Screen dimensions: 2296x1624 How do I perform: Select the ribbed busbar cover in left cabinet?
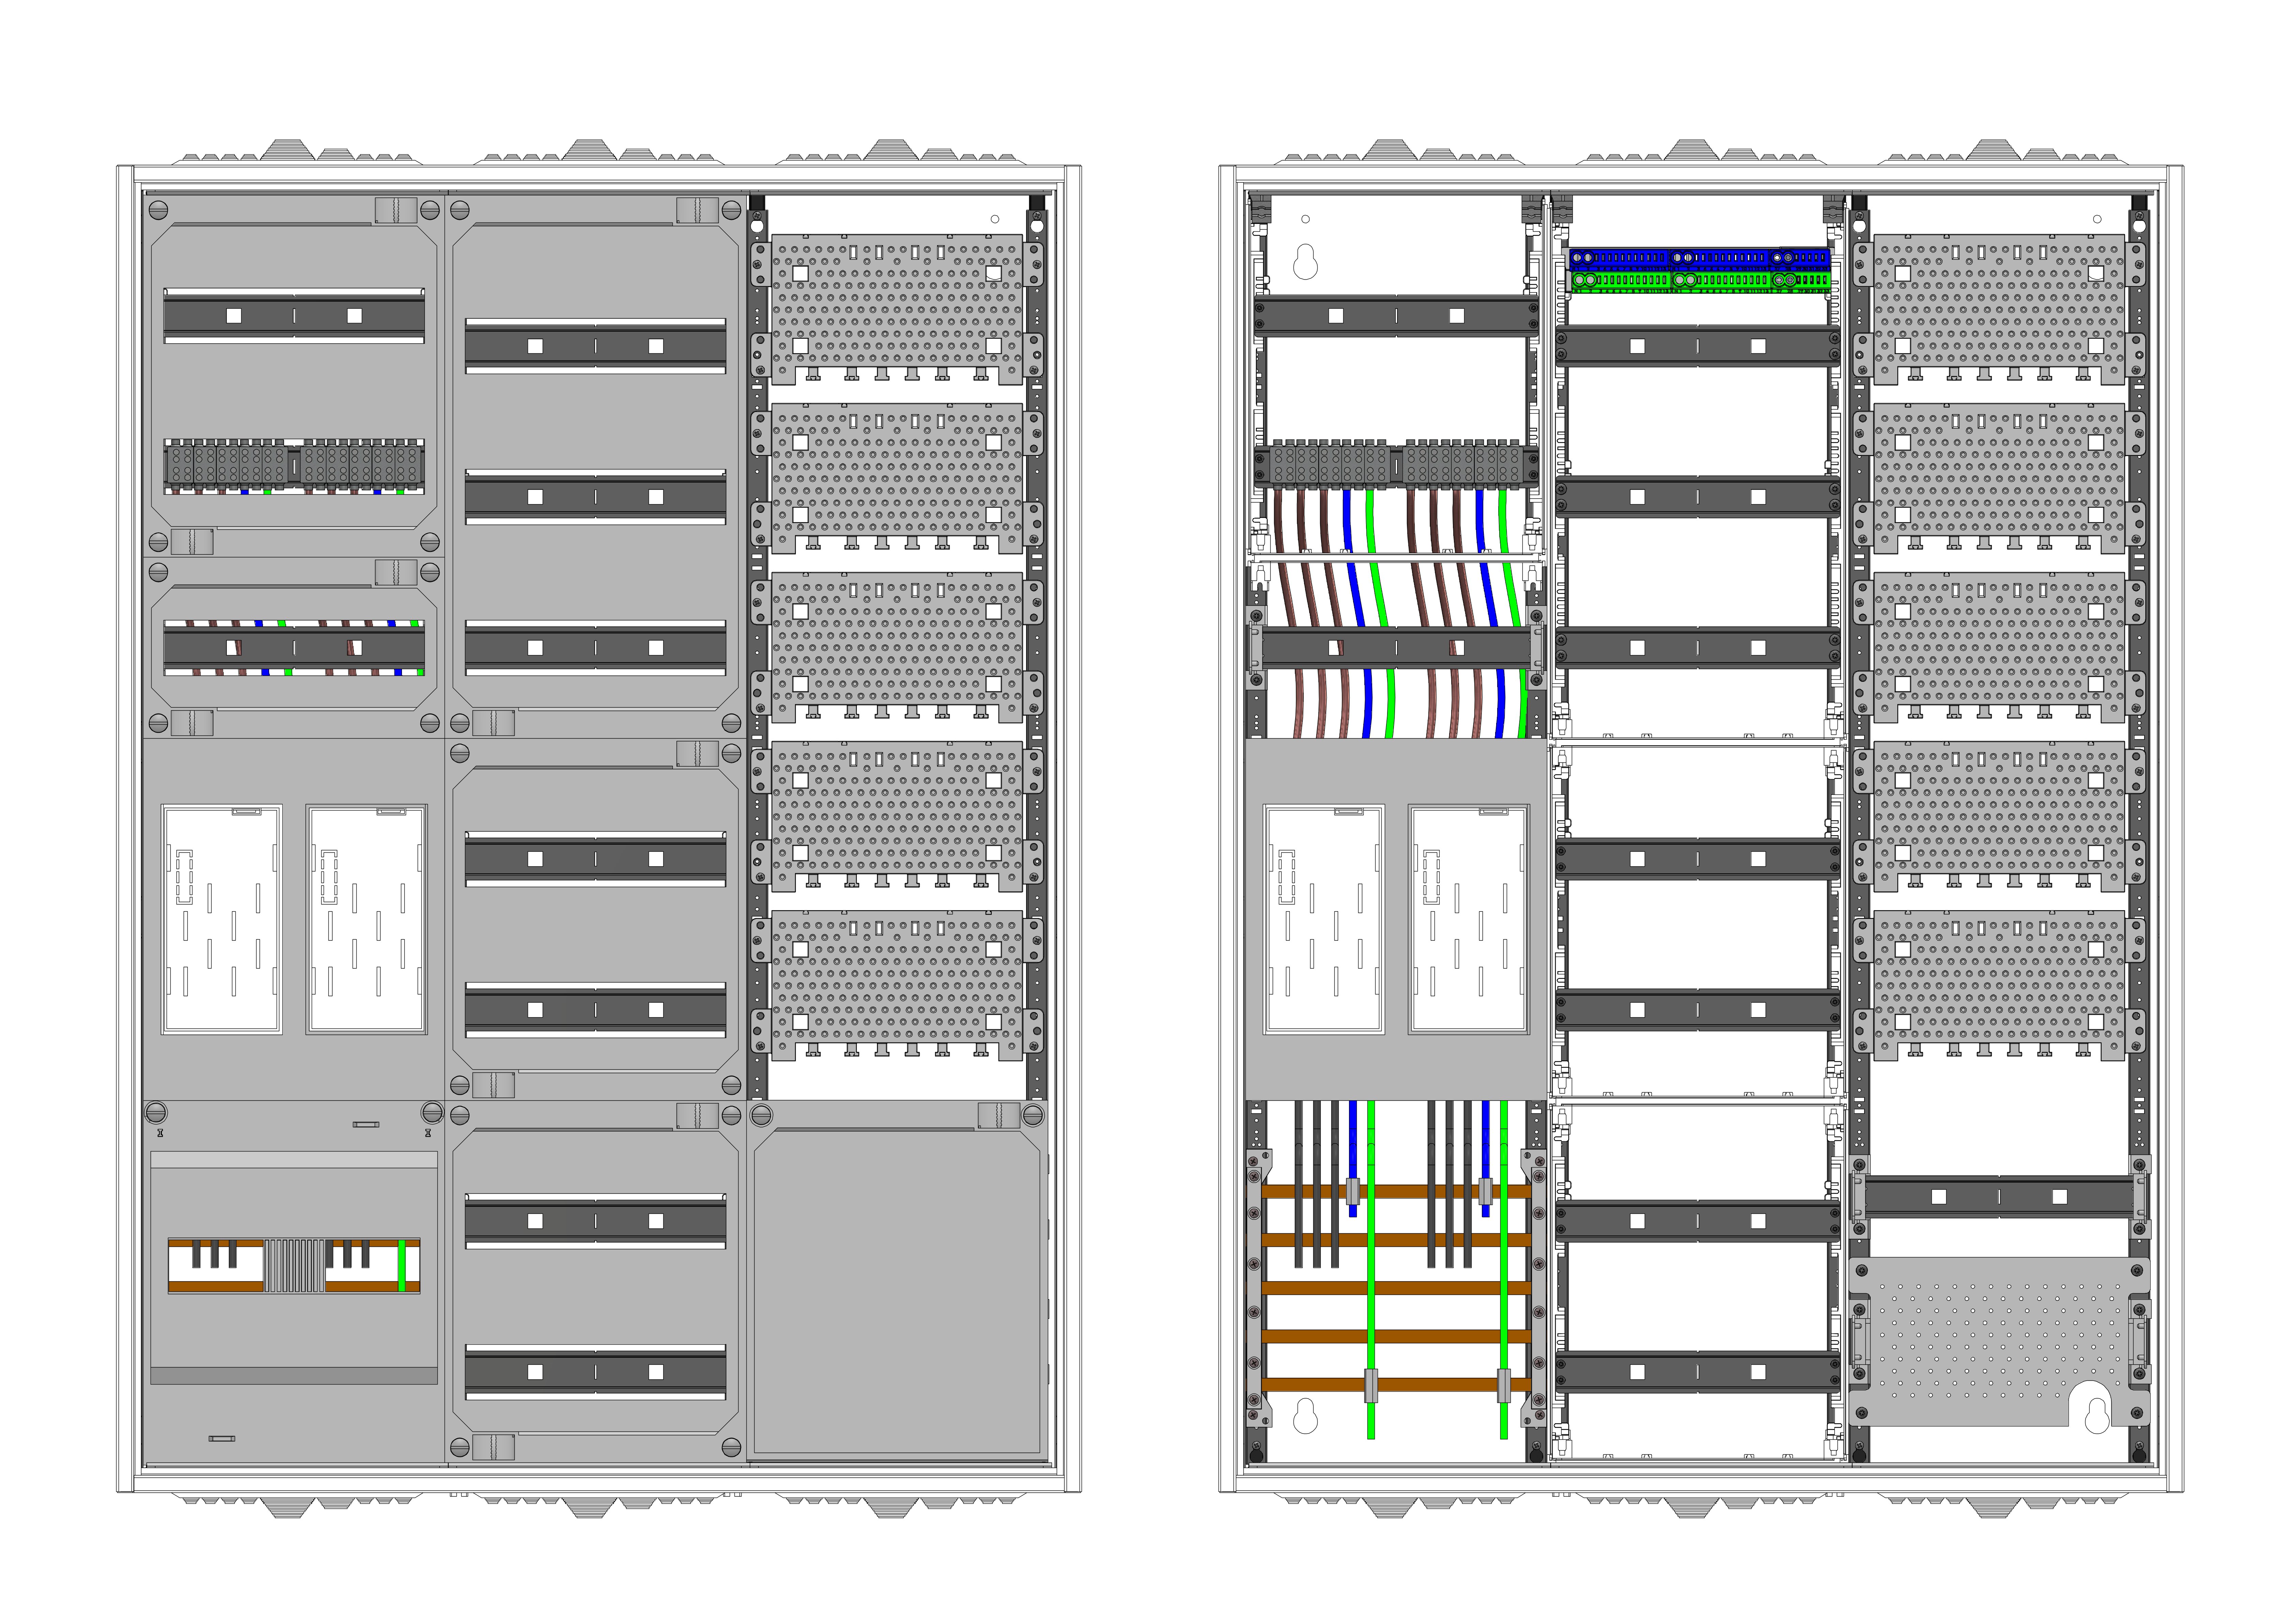294,1266
